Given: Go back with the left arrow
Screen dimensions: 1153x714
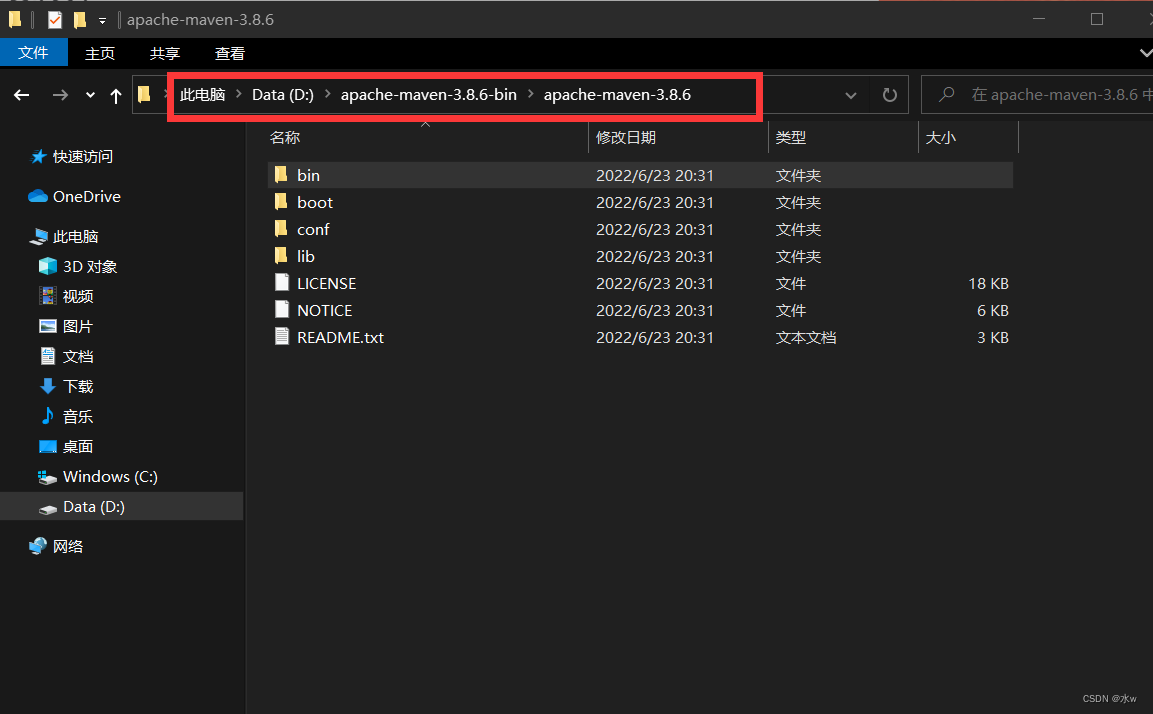Looking at the screenshot, I should click(22, 95).
